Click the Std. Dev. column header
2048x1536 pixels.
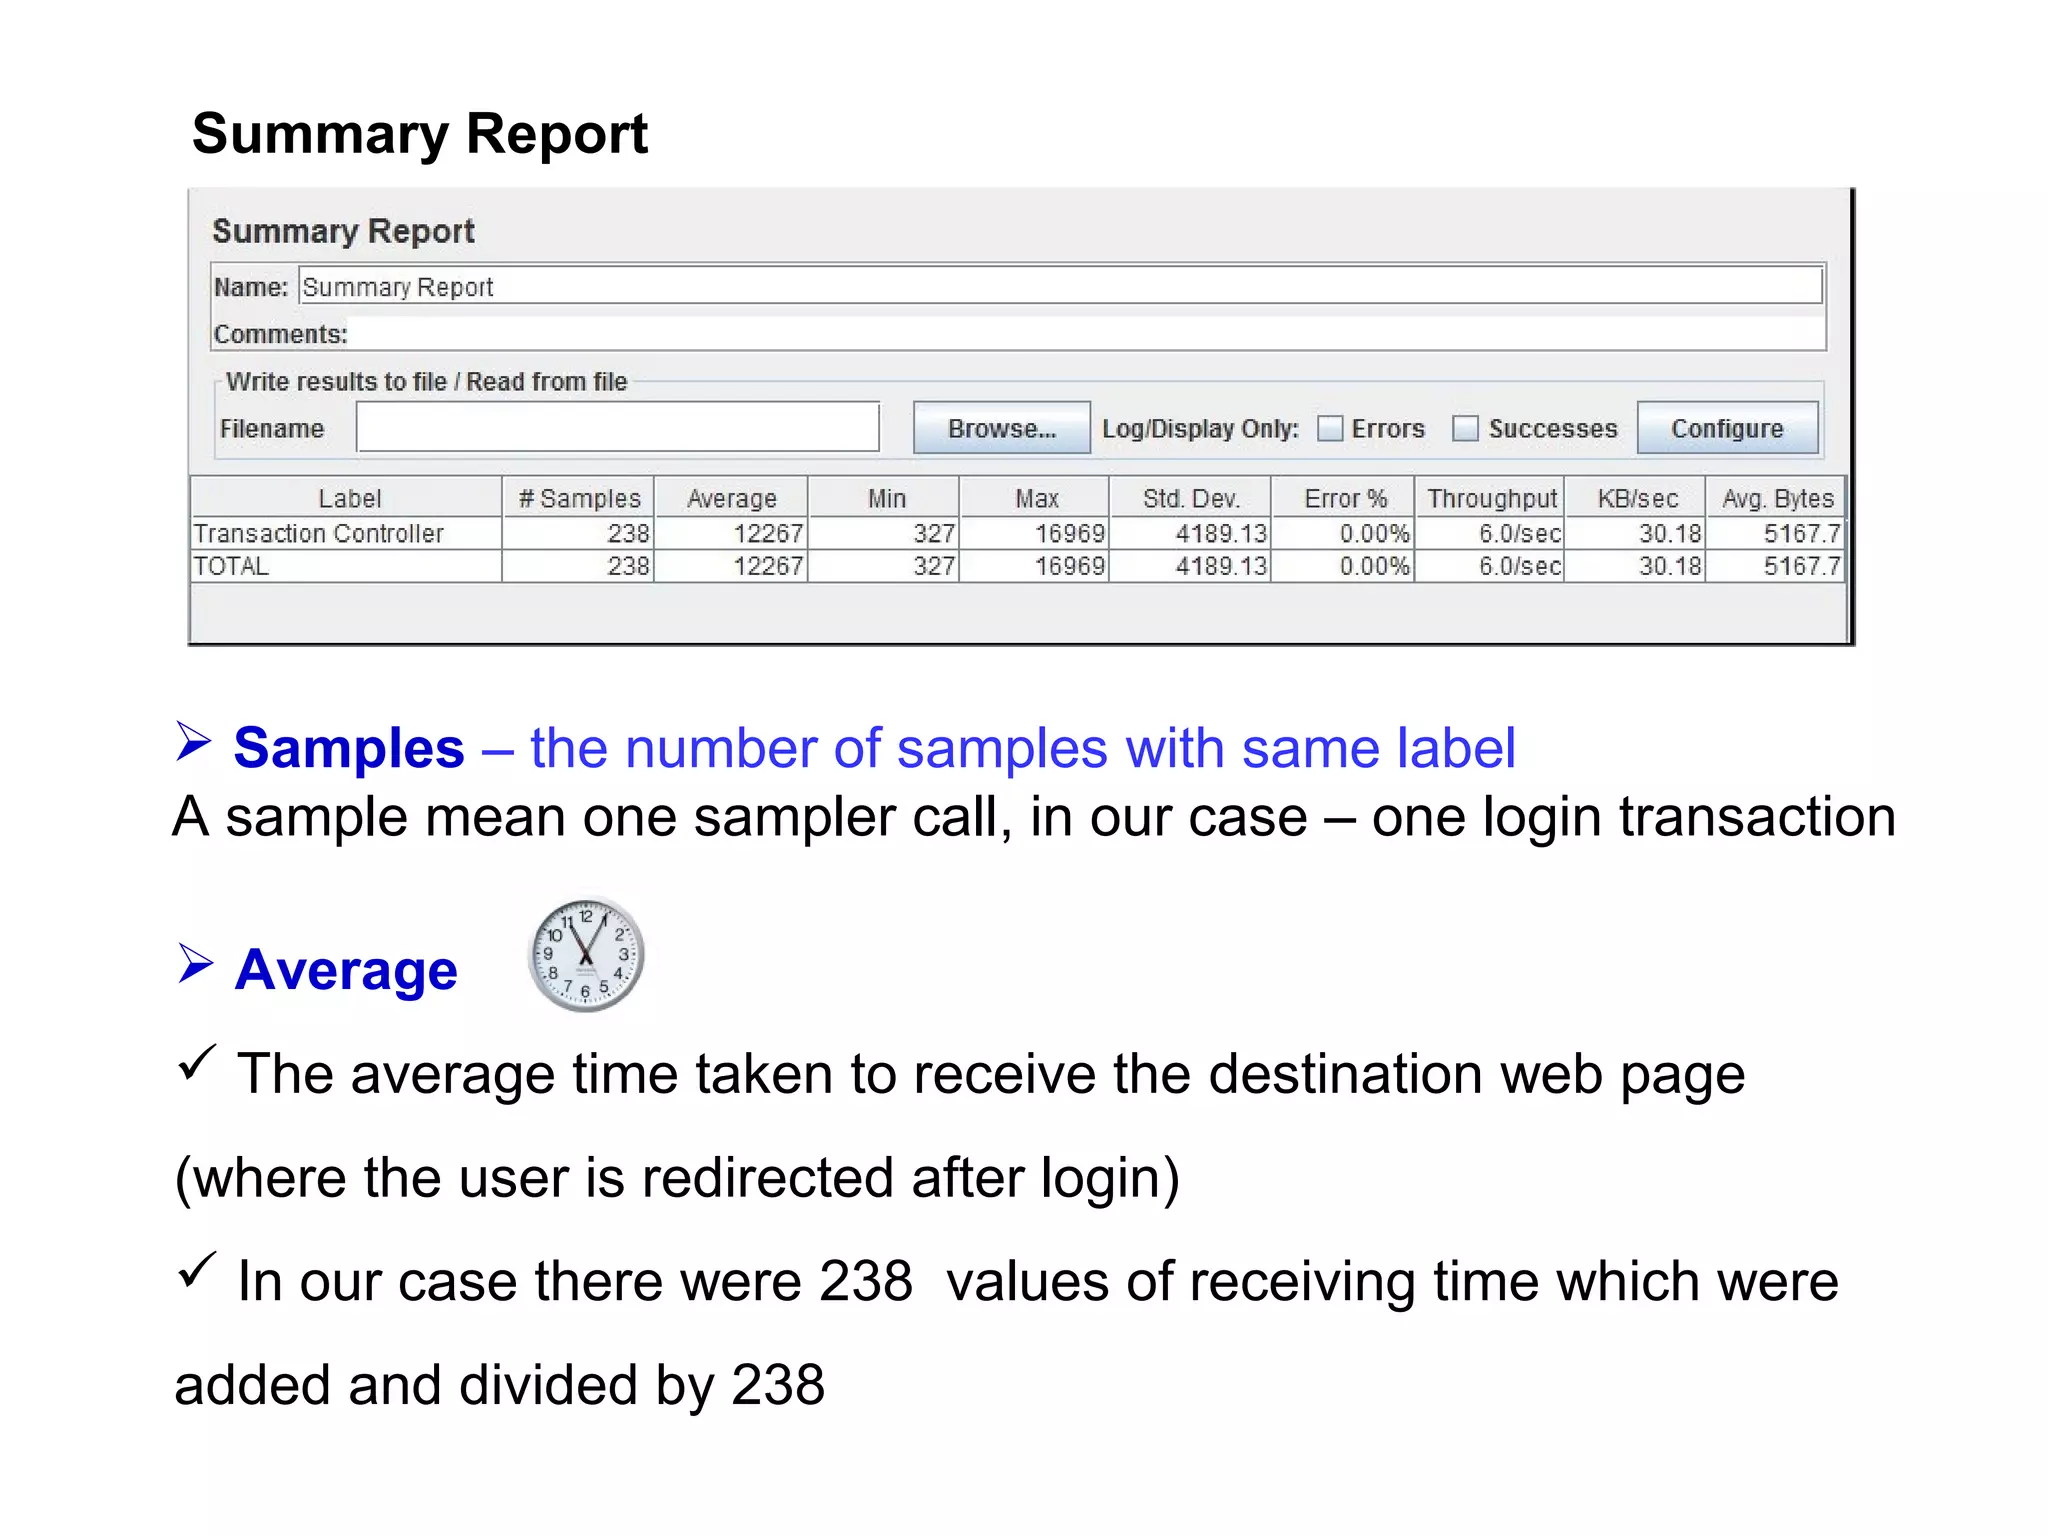tap(1191, 497)
